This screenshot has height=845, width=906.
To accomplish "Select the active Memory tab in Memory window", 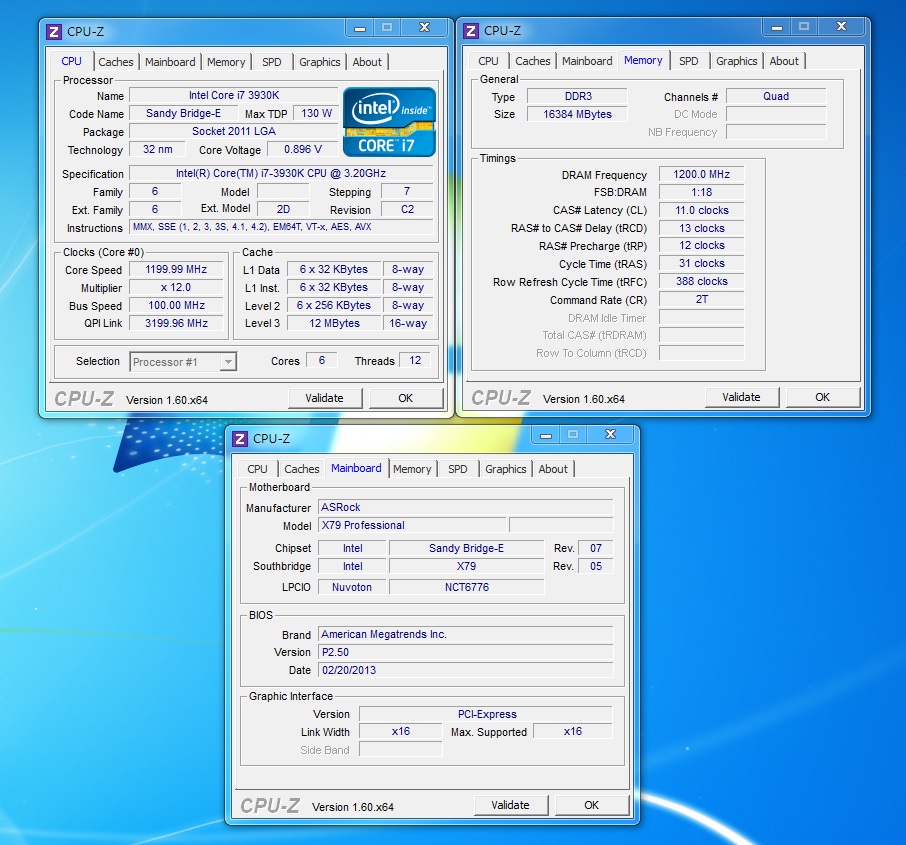I will click(643, 60).
